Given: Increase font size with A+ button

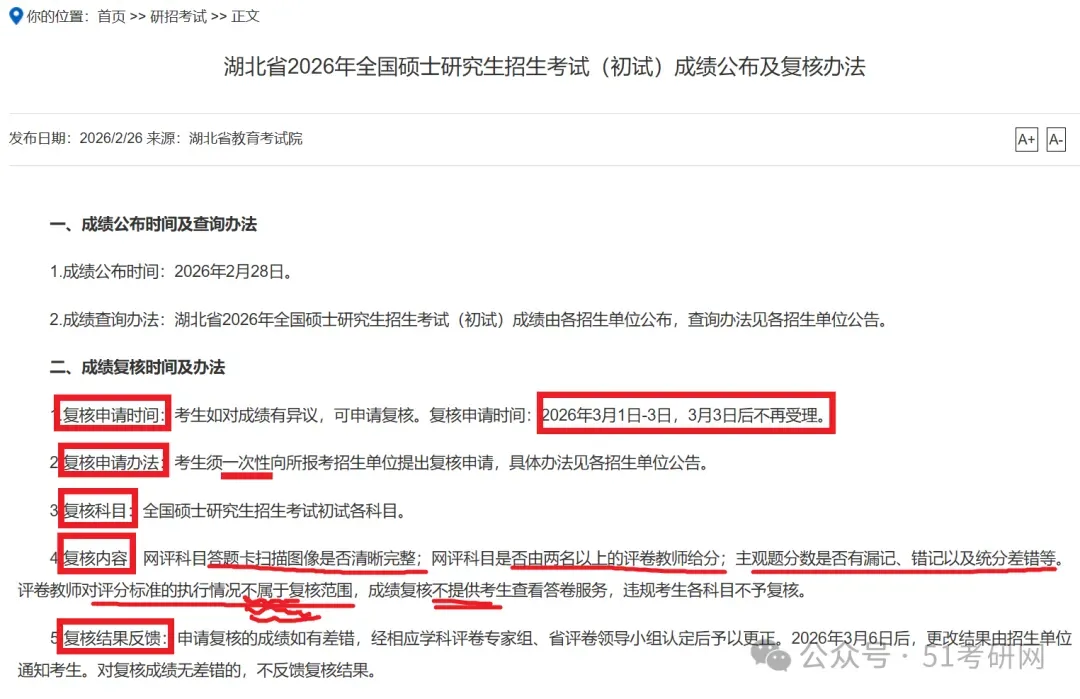Looking at the screenshot, I should (1026, 140).
